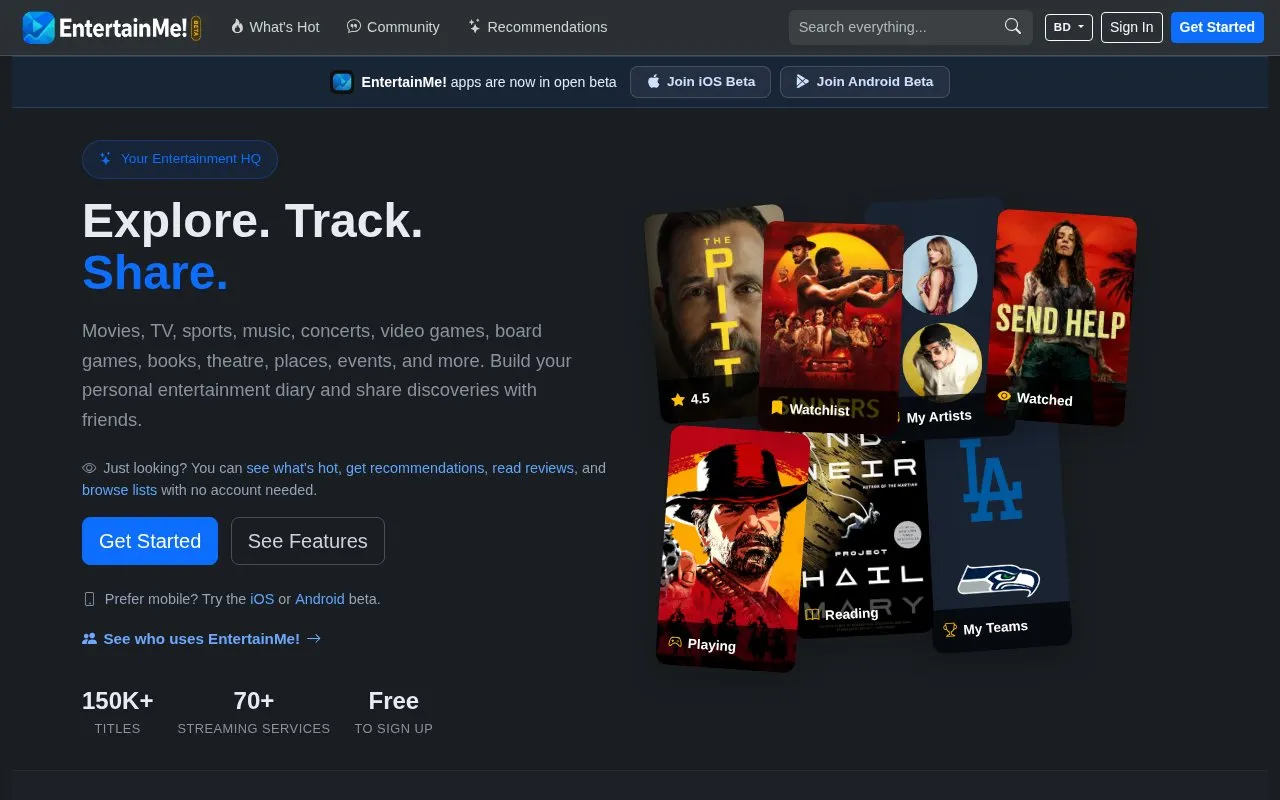Click the gamepad icon on the Playing card
Screen dimensions: 1280x800
tap(675, 642)
